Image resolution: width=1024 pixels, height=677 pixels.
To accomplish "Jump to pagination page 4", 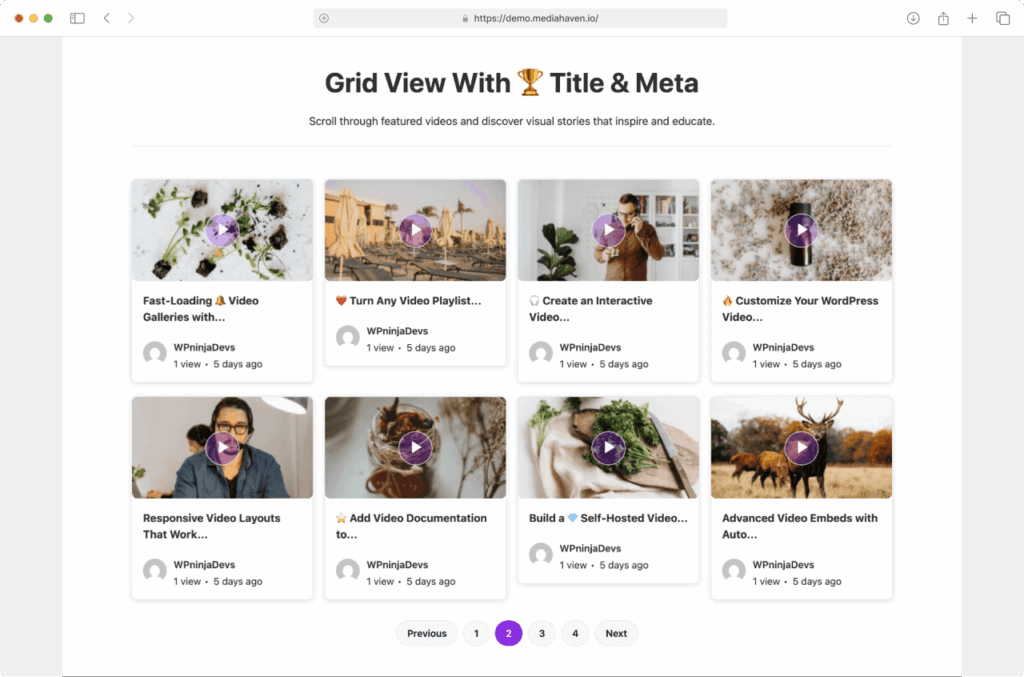I will coord(575,633).
